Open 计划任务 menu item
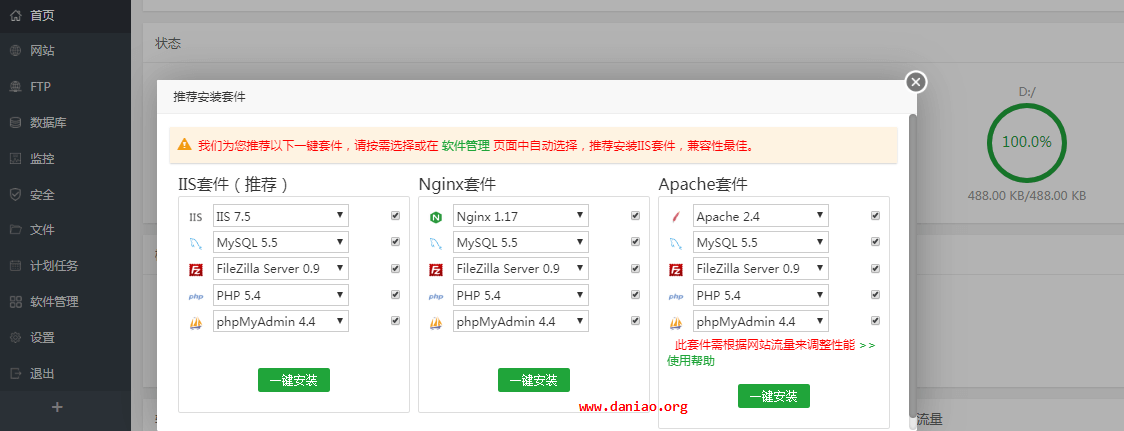This screenshot has width=1124, height=431. tap(65, 266)
